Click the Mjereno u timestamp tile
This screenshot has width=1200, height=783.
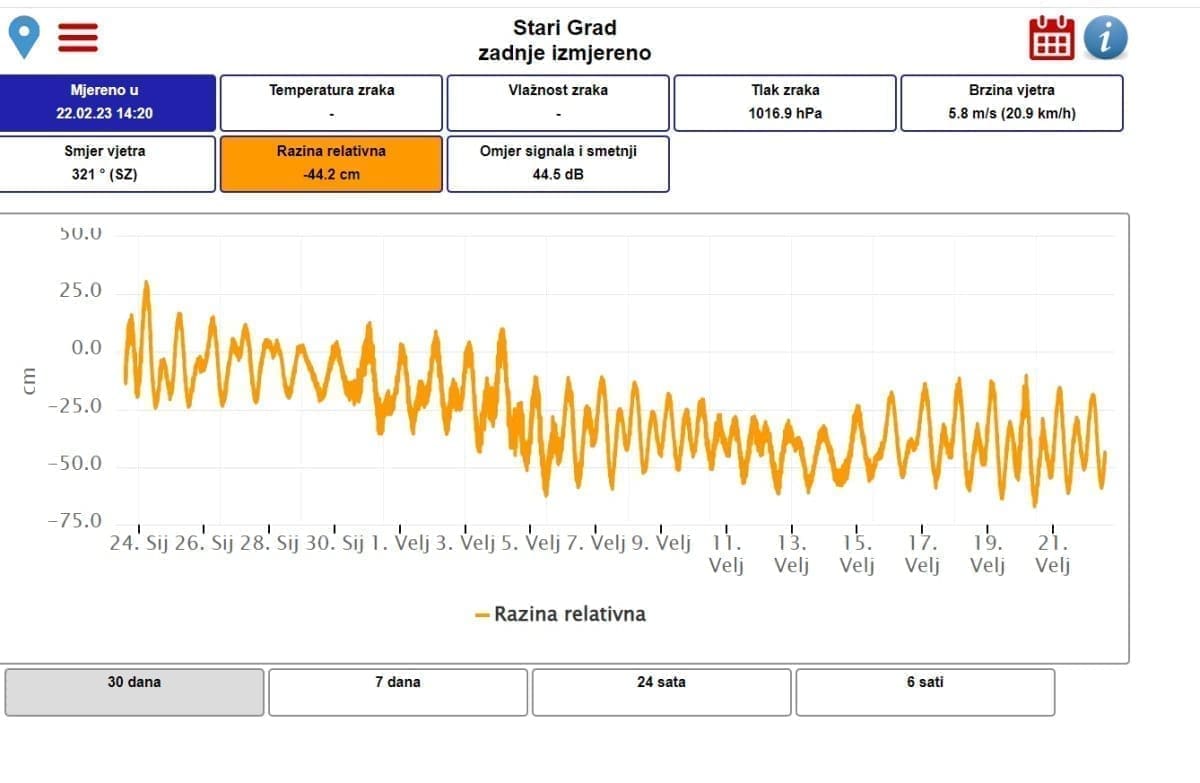coord(106,102)
